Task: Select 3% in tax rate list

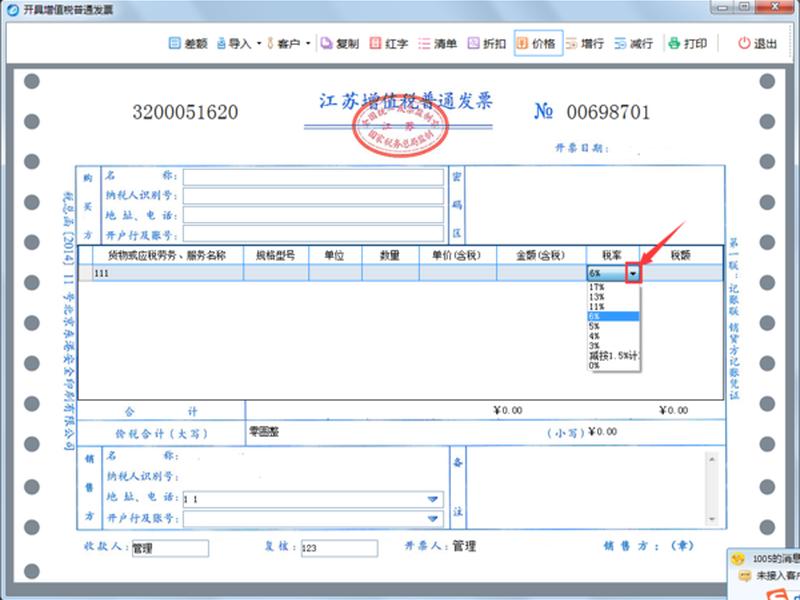Action: [613, 346]
